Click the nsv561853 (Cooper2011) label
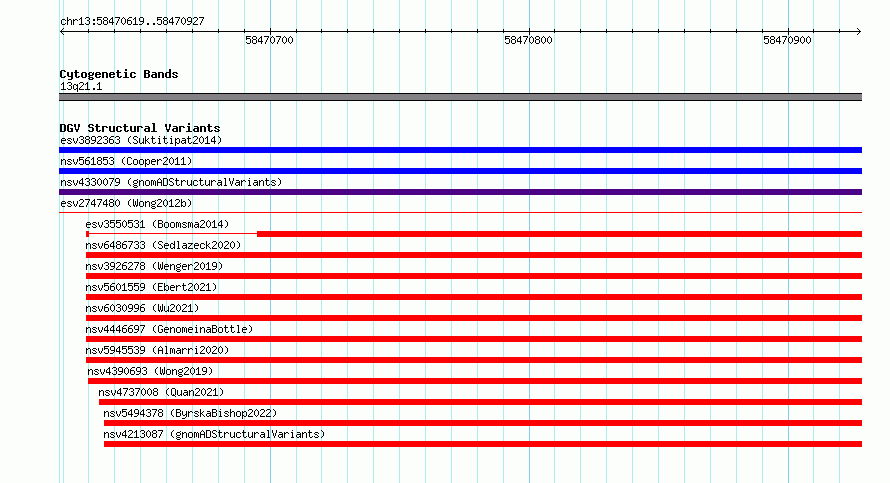Viewport: 890px width, 483px height. tap(126, 161)
